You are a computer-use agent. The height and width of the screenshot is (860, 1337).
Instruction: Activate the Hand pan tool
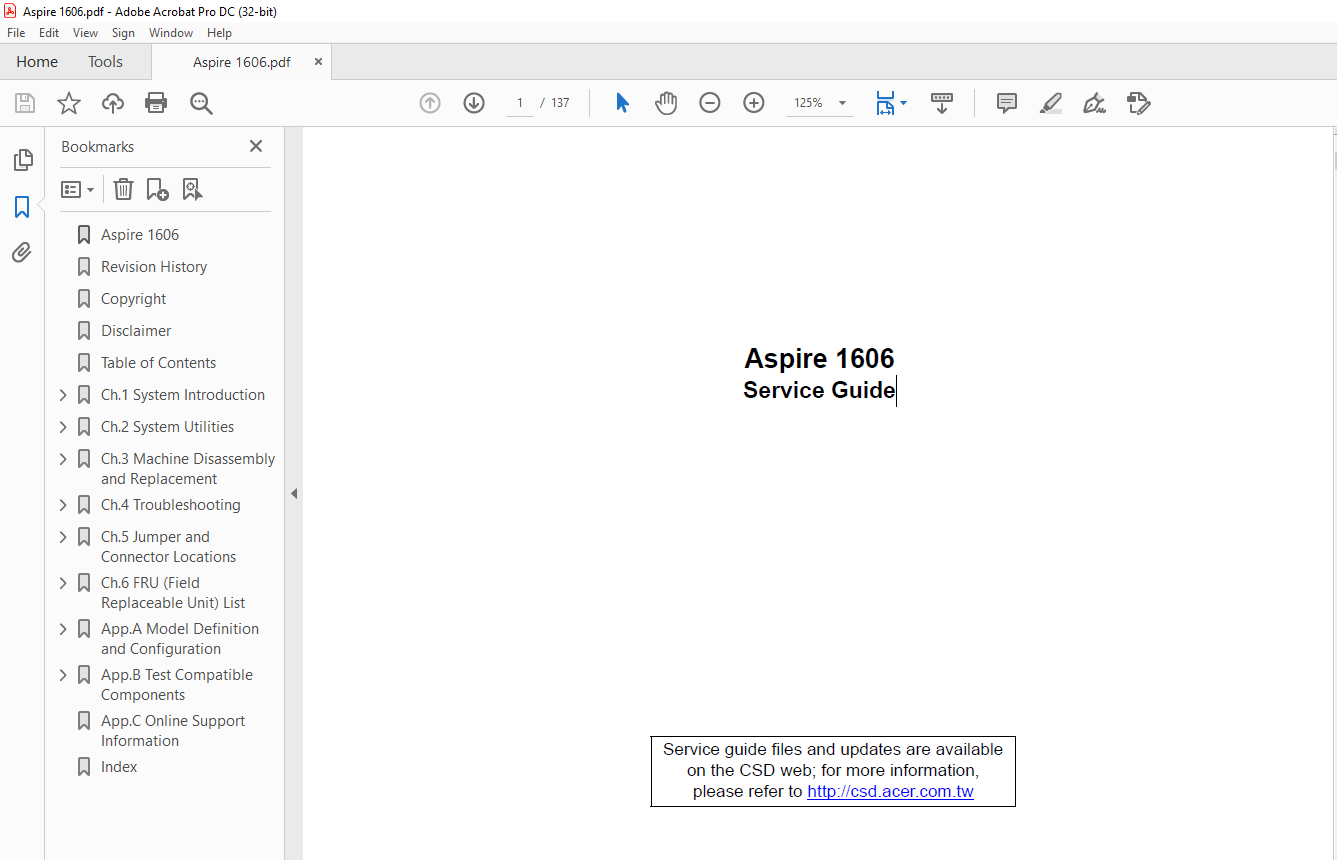pyautogui.click(x=666, y=103)
